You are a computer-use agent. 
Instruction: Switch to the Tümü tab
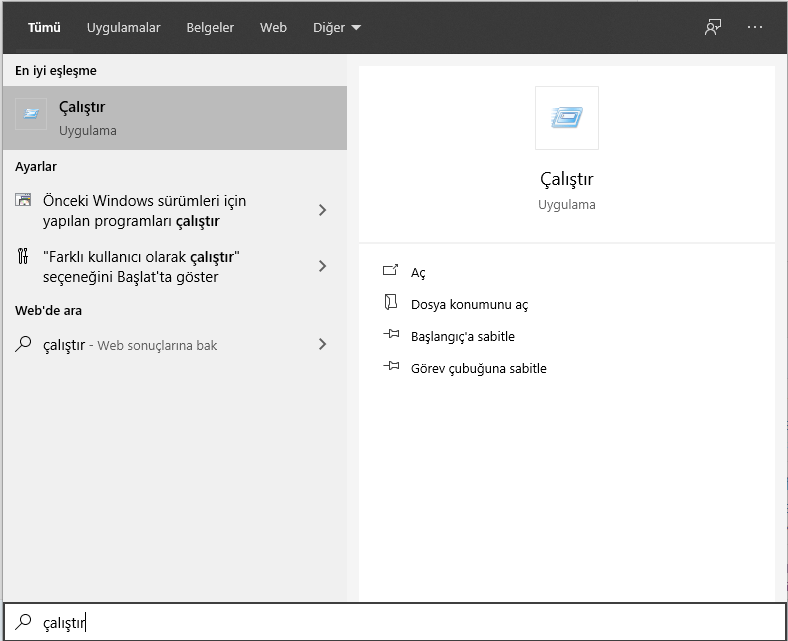(44, 28)
